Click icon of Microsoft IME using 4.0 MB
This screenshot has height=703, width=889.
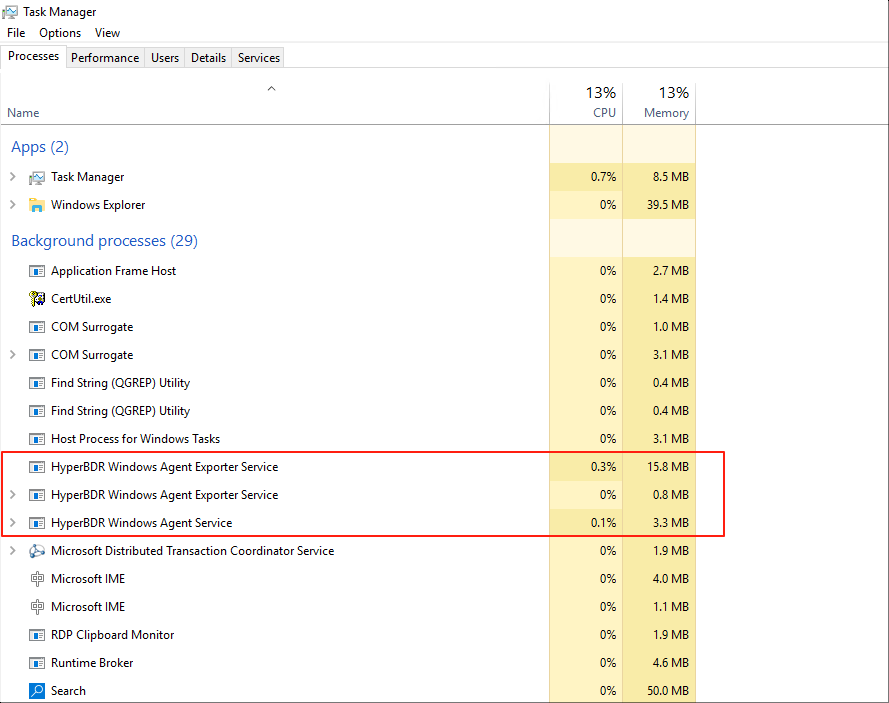(x=37, y=579)
